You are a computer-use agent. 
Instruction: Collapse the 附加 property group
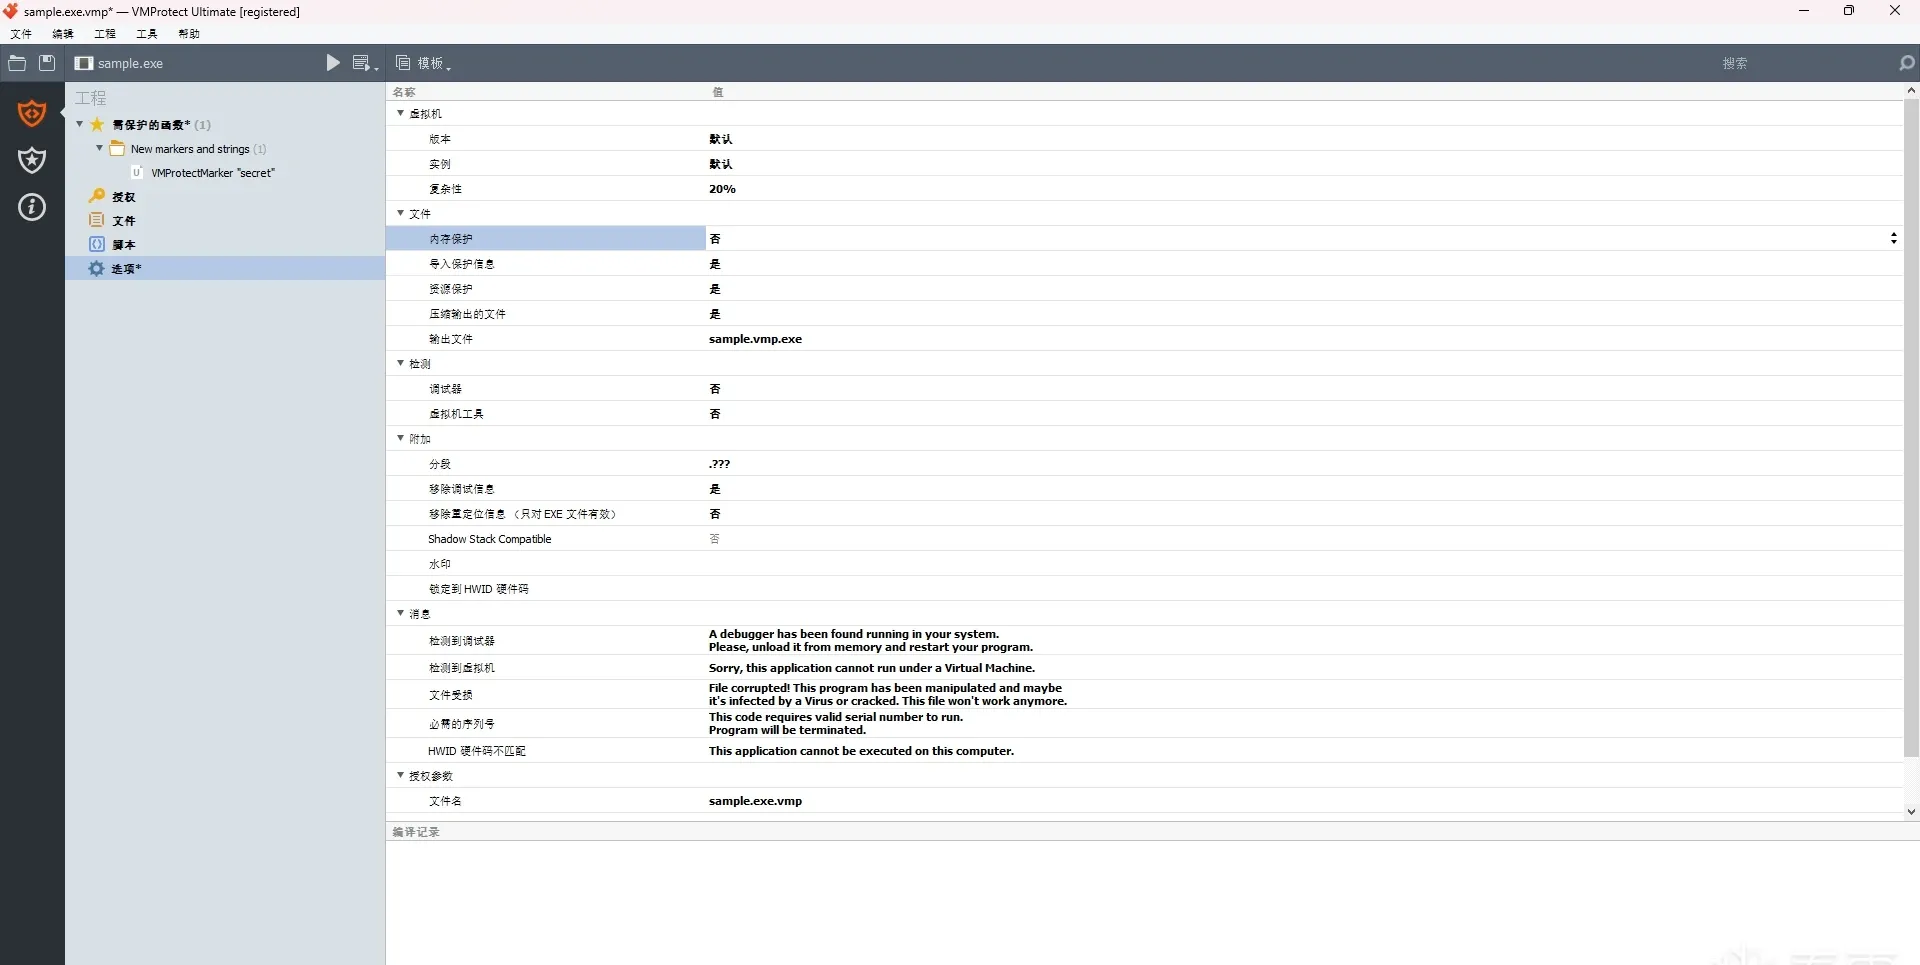tap(401, 438)
